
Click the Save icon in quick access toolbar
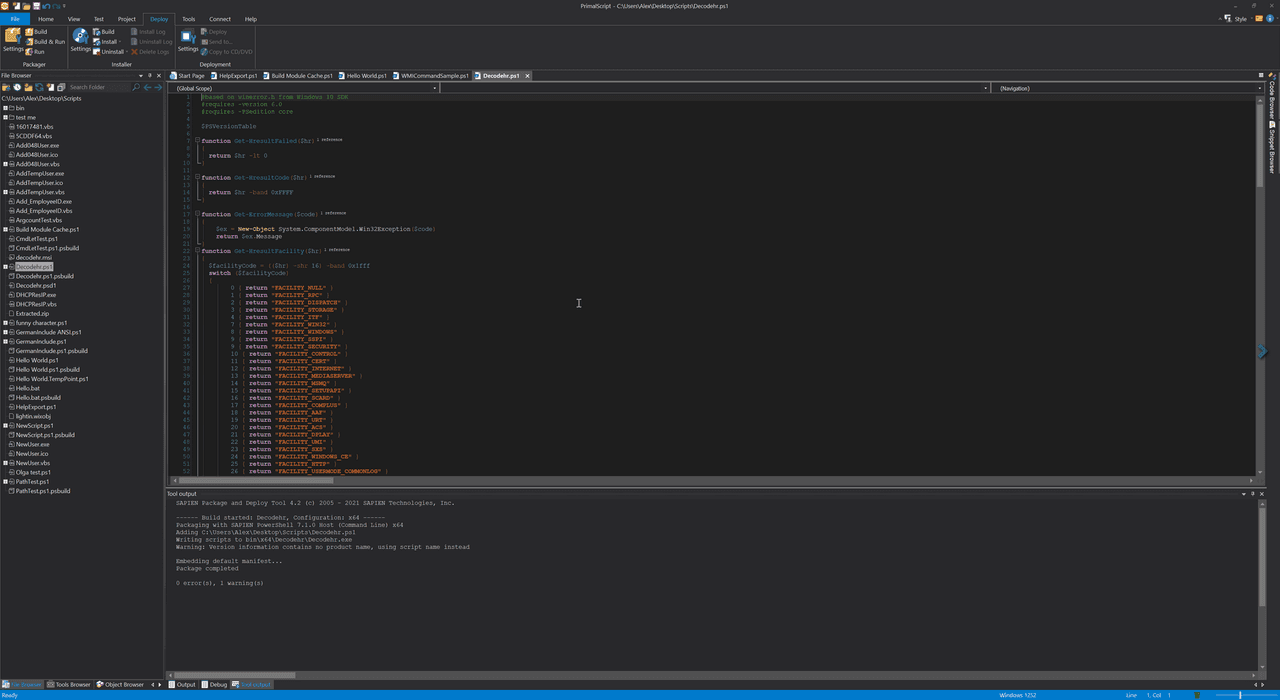click(x=36, y=5)
